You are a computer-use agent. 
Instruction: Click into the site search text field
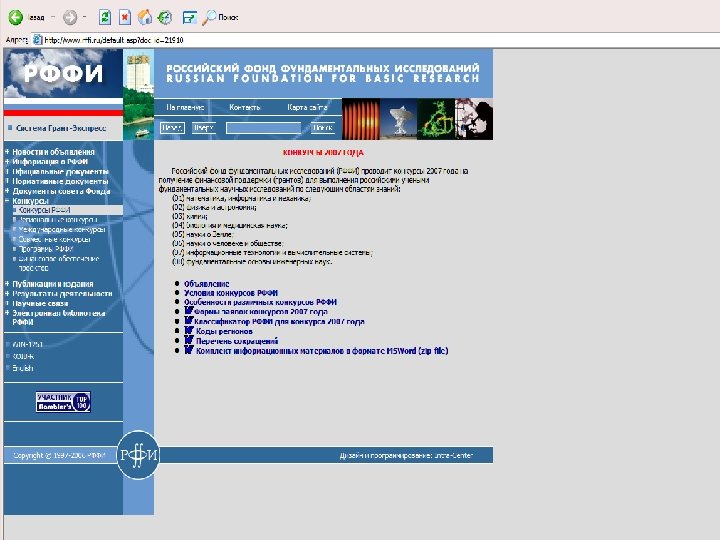tap(264, 128)
